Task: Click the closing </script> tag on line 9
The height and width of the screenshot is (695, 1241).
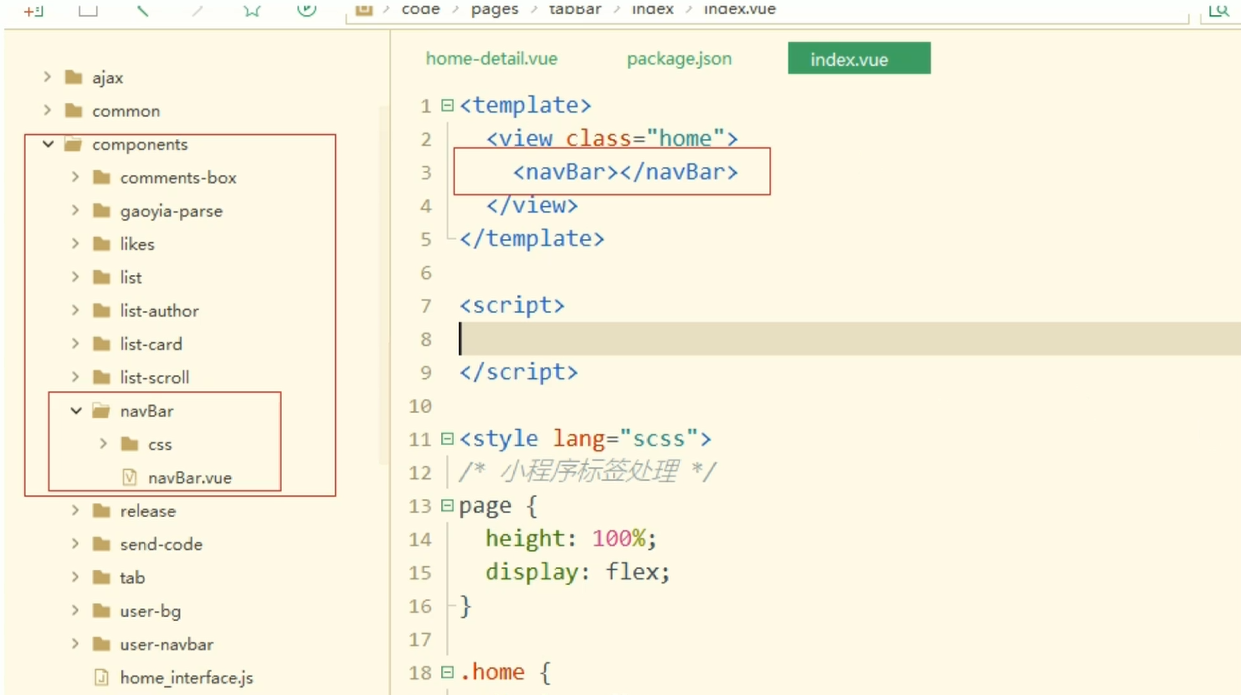Action: [519, 372]
